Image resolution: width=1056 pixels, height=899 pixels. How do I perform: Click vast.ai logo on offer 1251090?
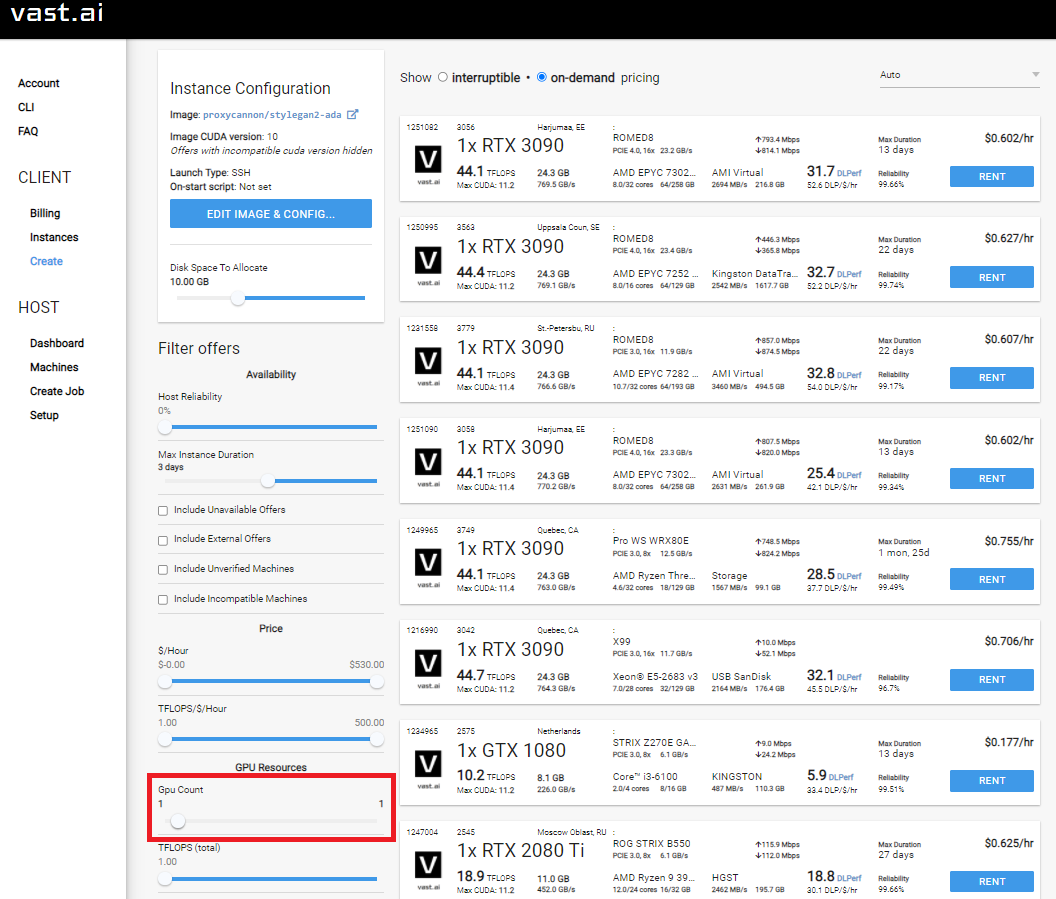[428, 467]
